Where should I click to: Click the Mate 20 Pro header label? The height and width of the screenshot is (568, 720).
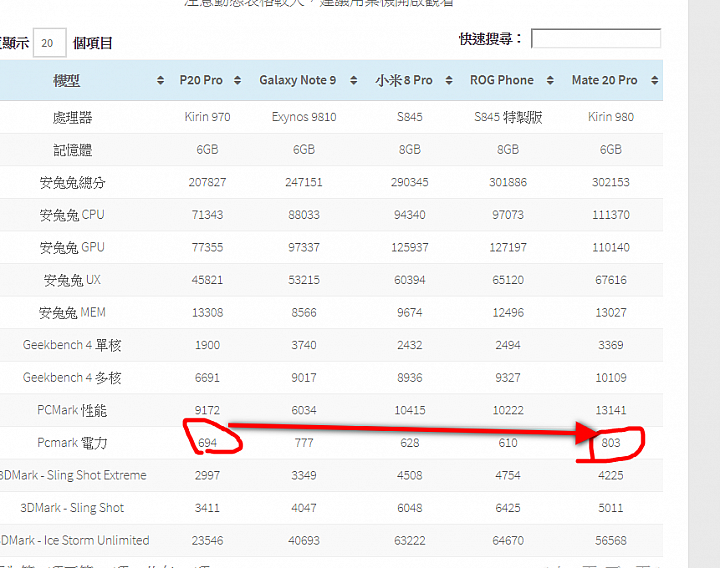coord(604,80)
